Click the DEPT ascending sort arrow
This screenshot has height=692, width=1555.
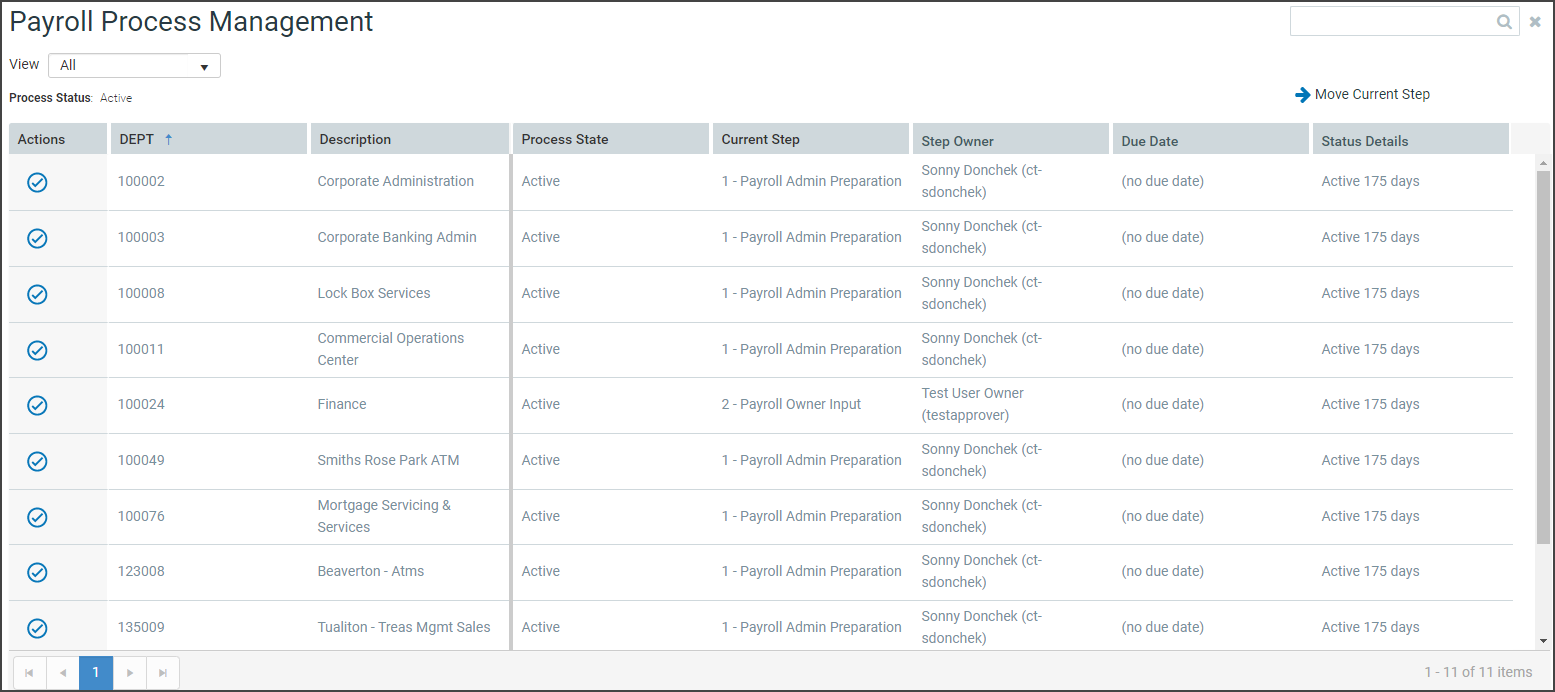pyautogui.click(x=168, y=139)
